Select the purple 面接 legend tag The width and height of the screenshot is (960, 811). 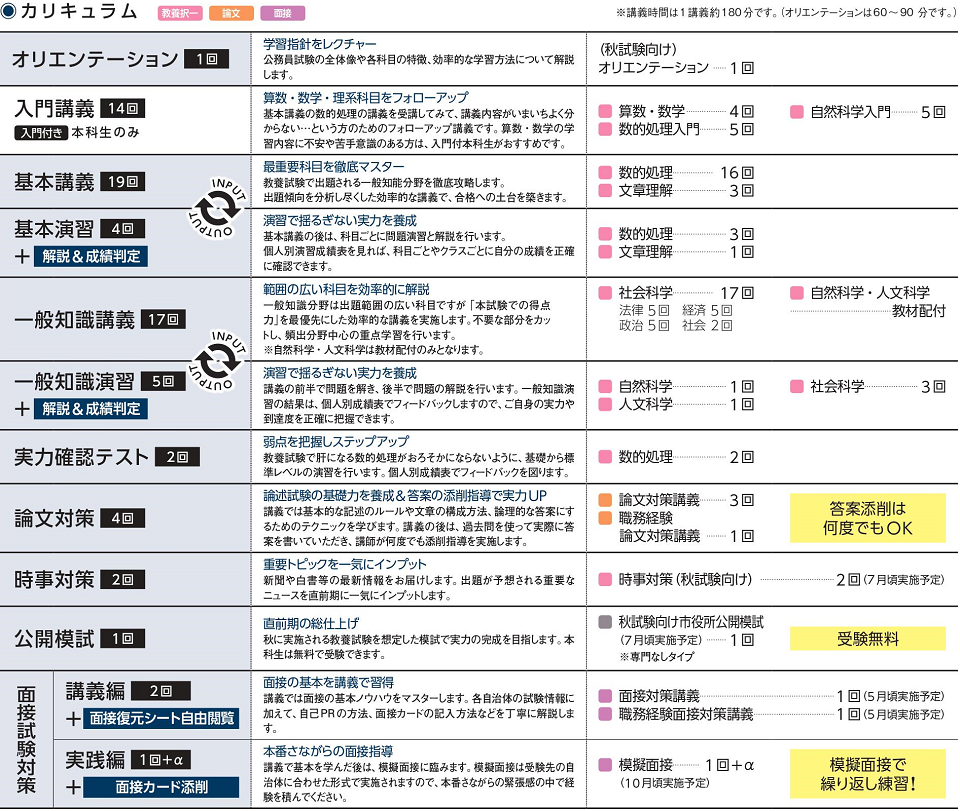coord(282,14)
